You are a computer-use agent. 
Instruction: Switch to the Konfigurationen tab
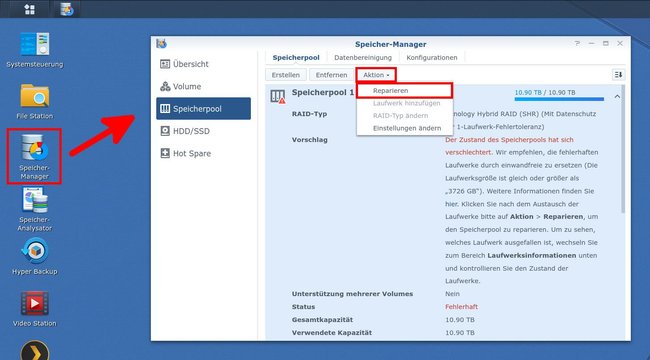click(x=432, y=58)
